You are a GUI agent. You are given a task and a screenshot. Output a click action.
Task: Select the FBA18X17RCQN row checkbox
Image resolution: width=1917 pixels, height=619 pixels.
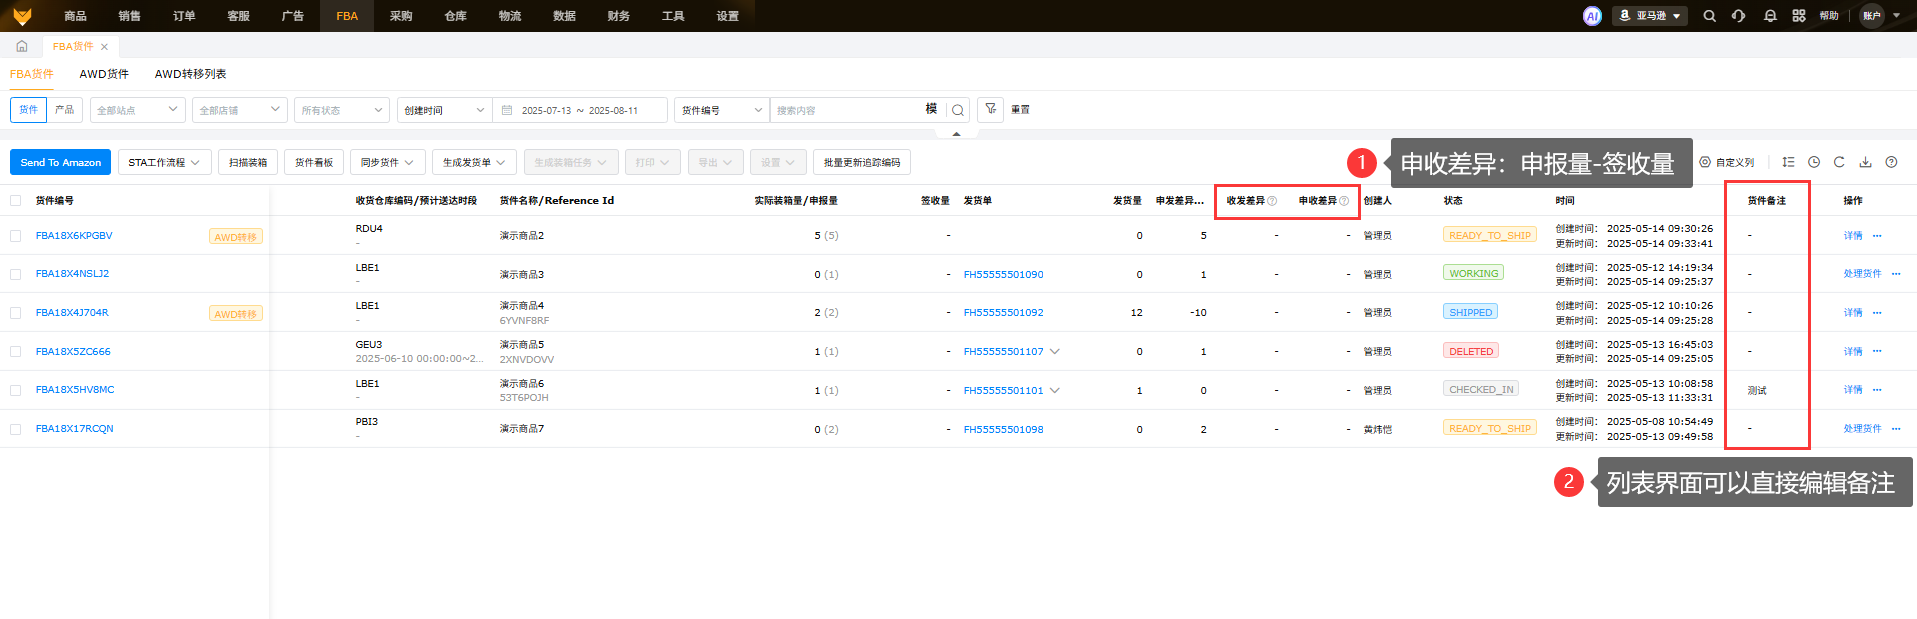[15, 429]
